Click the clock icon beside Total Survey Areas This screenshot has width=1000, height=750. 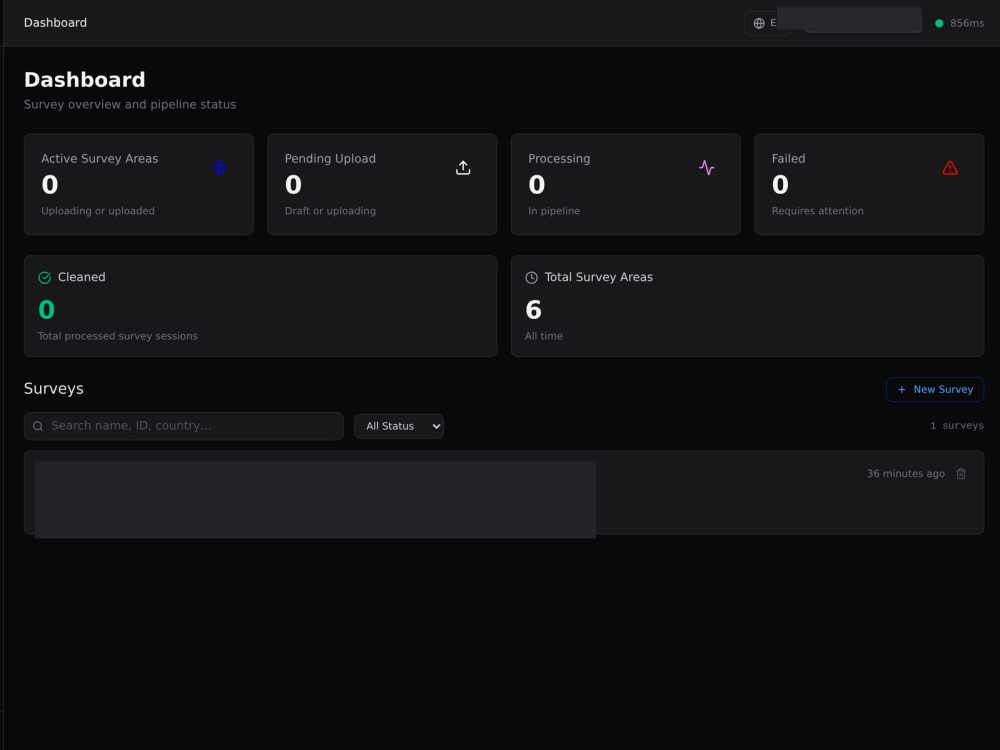pyautogui.click(x=531, y=277)
